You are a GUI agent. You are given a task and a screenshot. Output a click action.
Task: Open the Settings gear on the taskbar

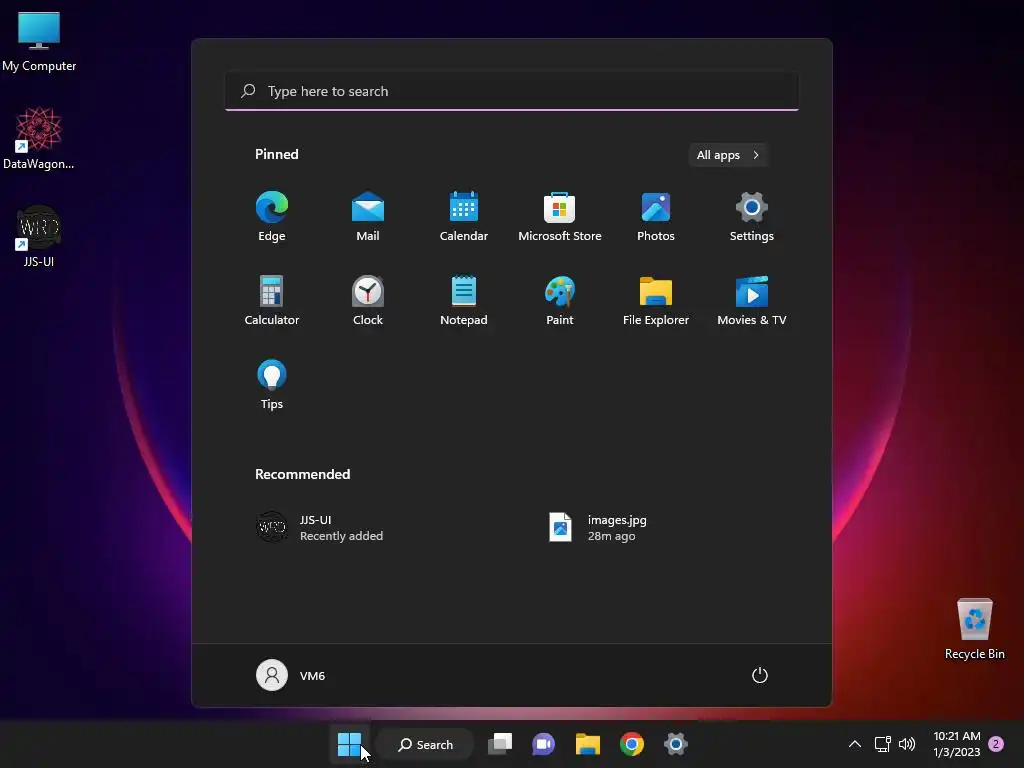pos(675,744)
